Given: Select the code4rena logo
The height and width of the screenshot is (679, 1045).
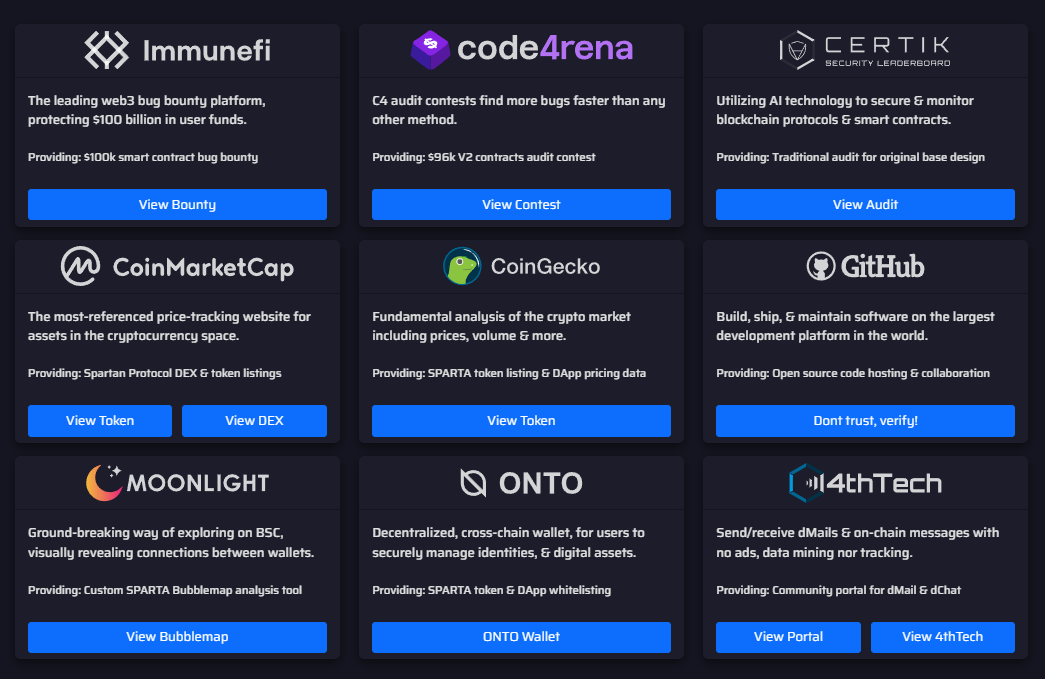Looking at the screenshot, I should point(430,49).
